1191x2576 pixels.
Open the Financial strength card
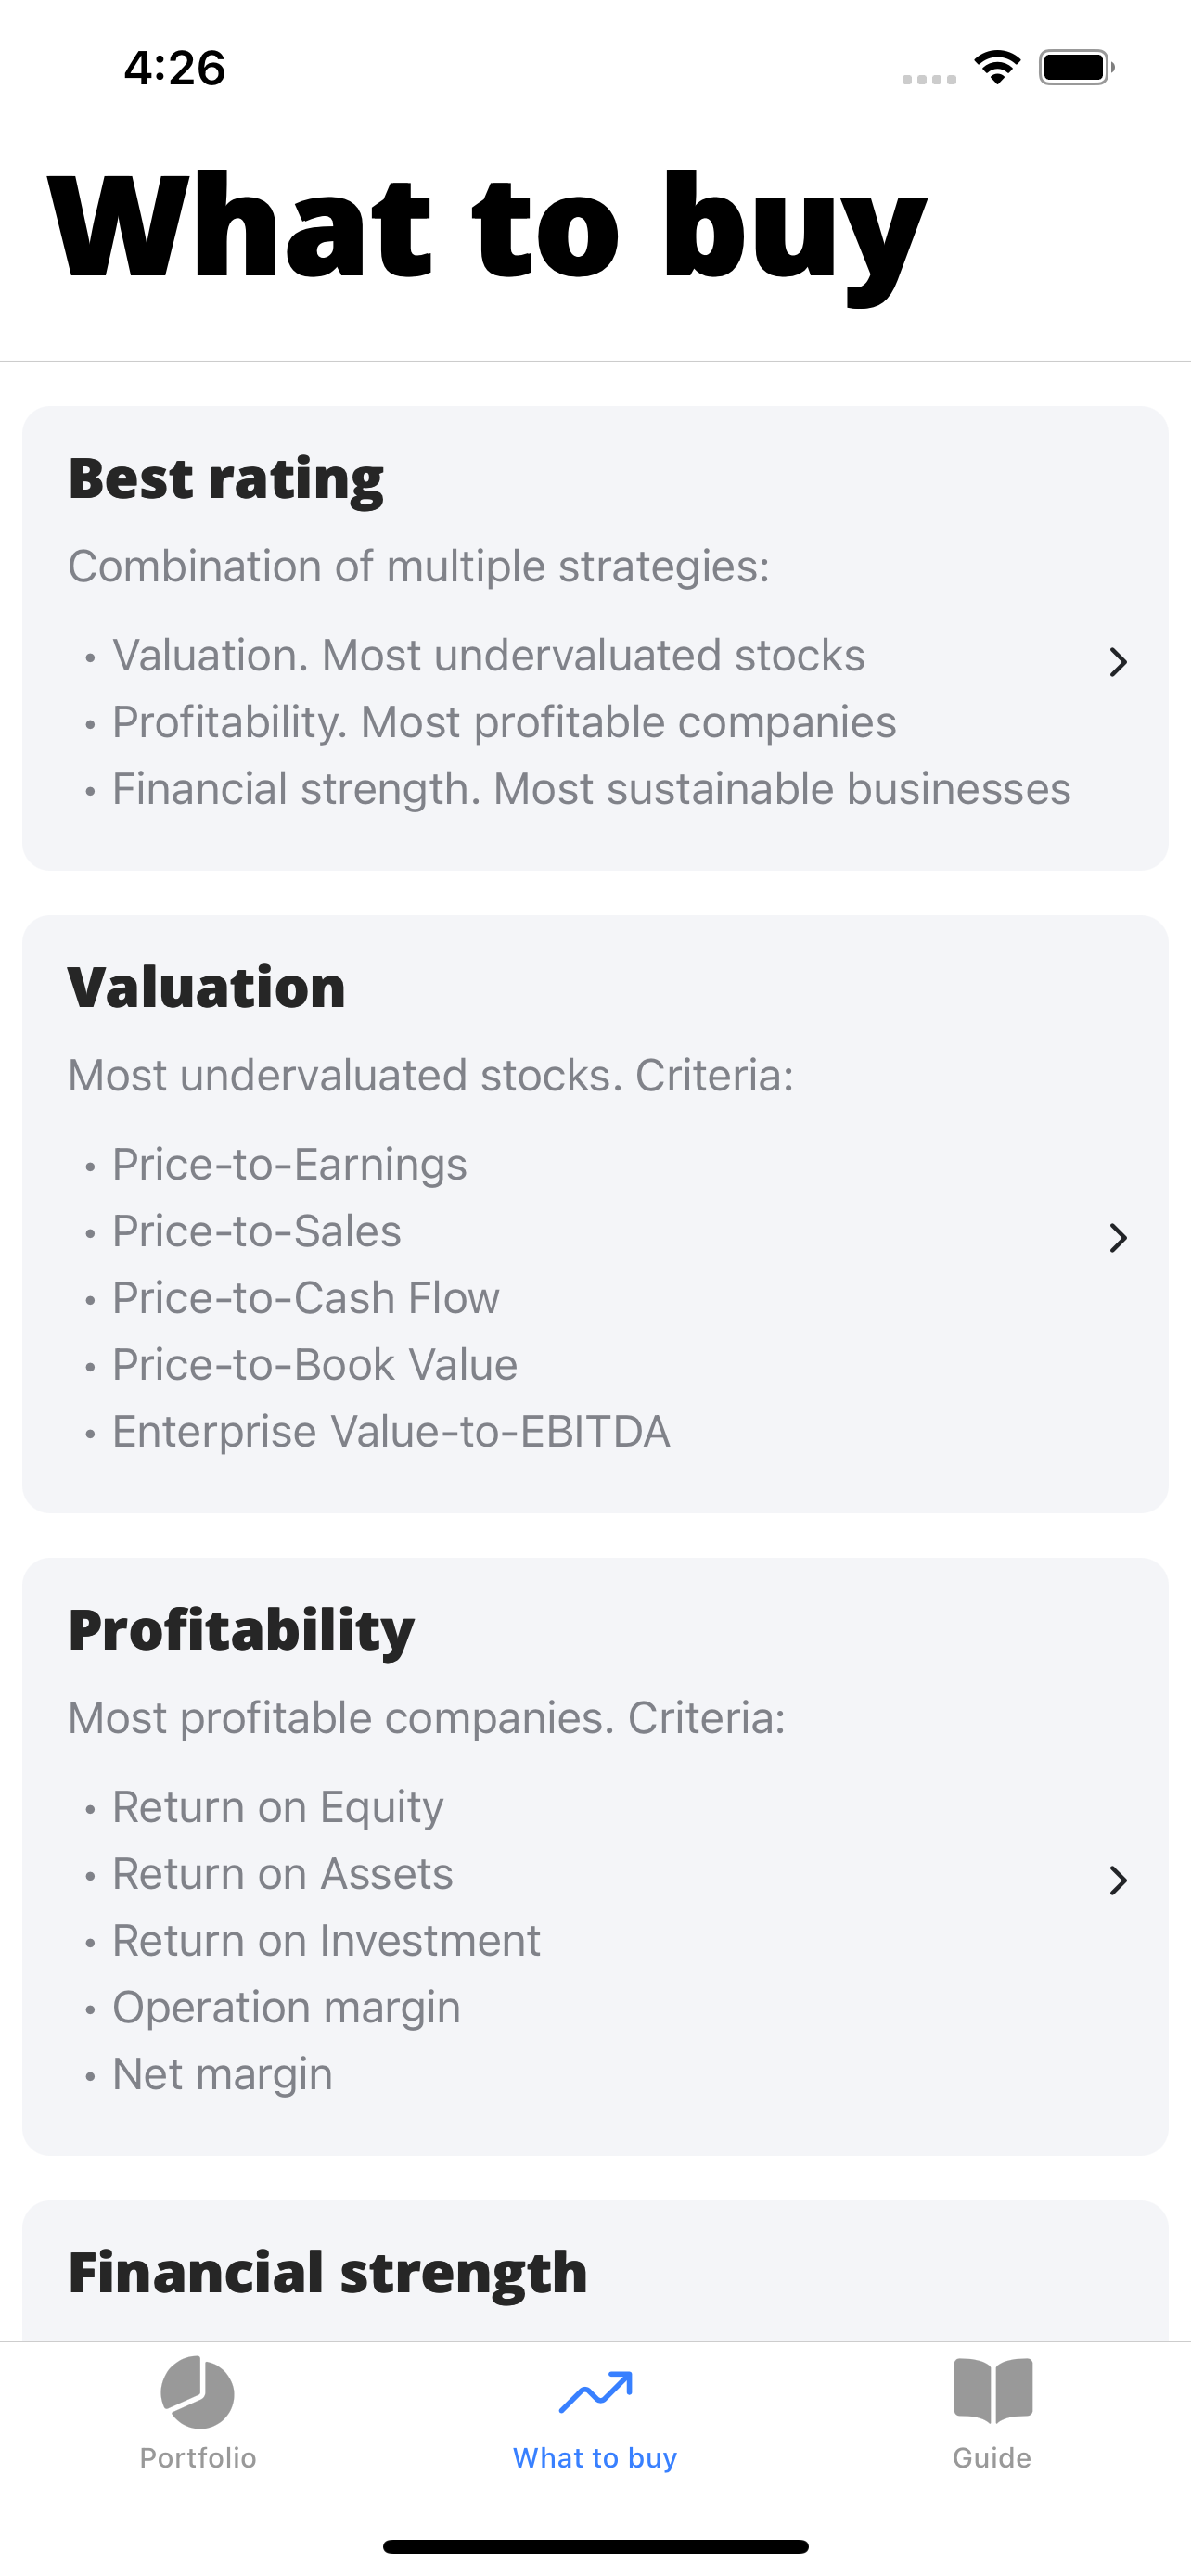click(595, 2271)
